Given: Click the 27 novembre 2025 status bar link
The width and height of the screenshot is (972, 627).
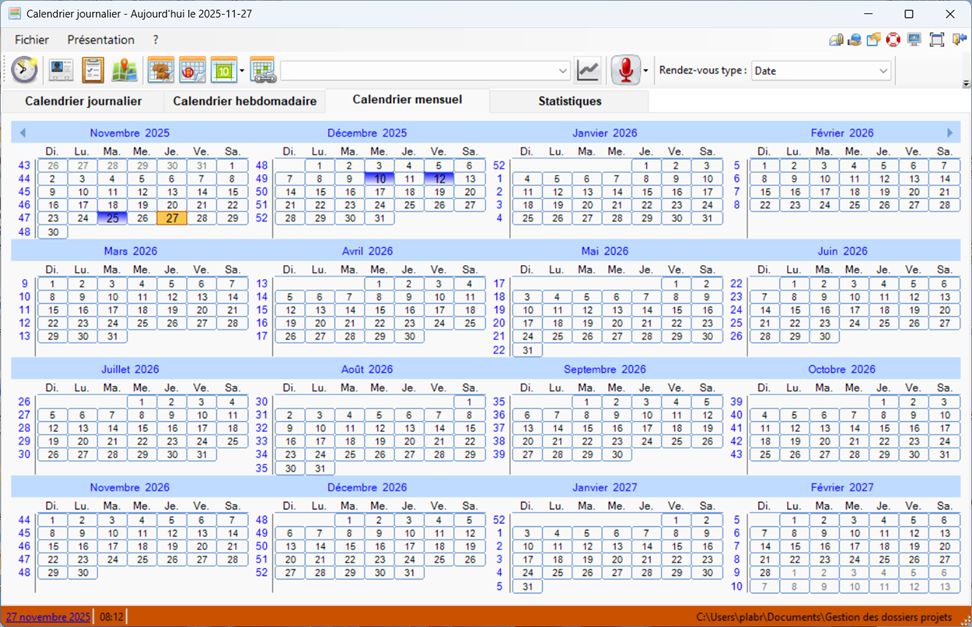Looking at the screenshot, I should click(48, 617).
